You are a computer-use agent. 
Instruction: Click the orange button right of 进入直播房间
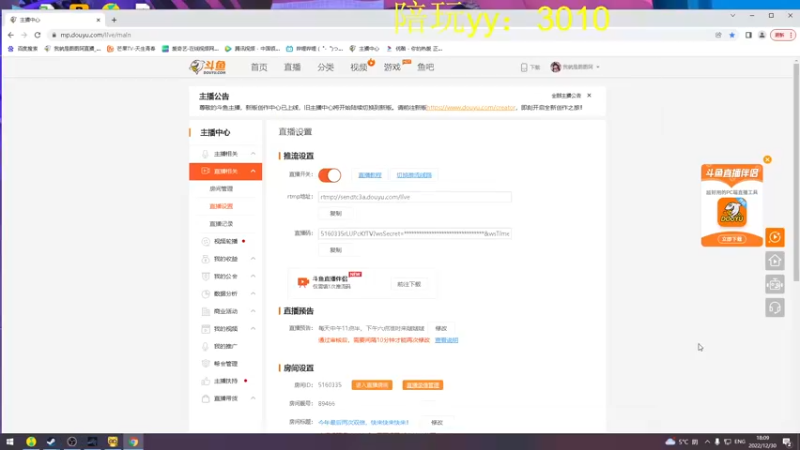click(422, 385)
